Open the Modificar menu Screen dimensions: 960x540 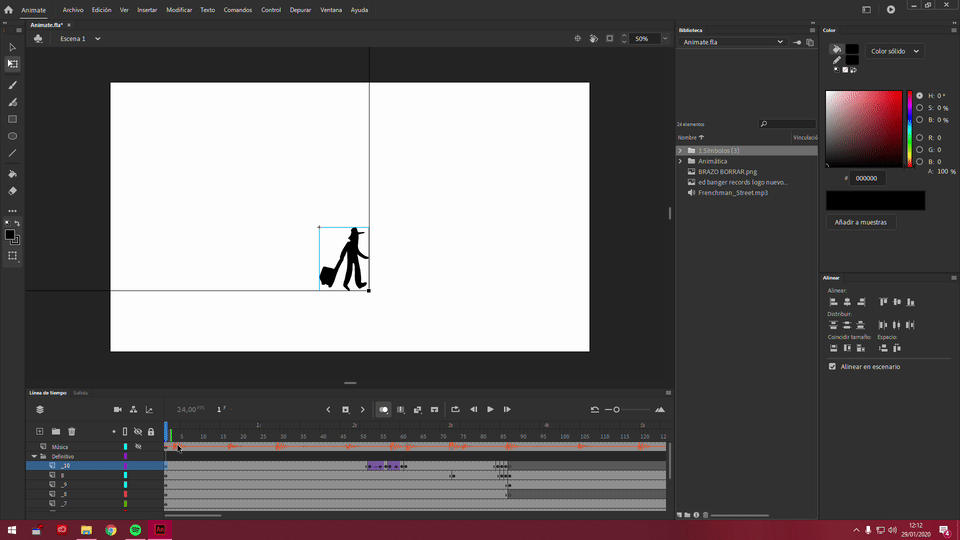coord(179,10)
